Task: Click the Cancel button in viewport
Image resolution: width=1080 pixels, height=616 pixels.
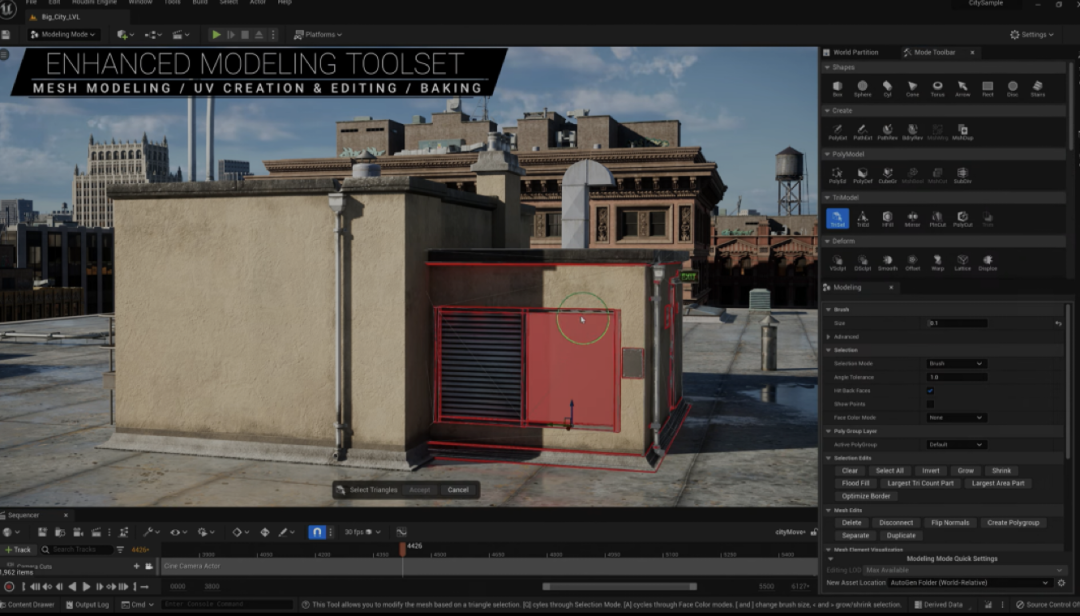Action: click(x=458, y=490)
